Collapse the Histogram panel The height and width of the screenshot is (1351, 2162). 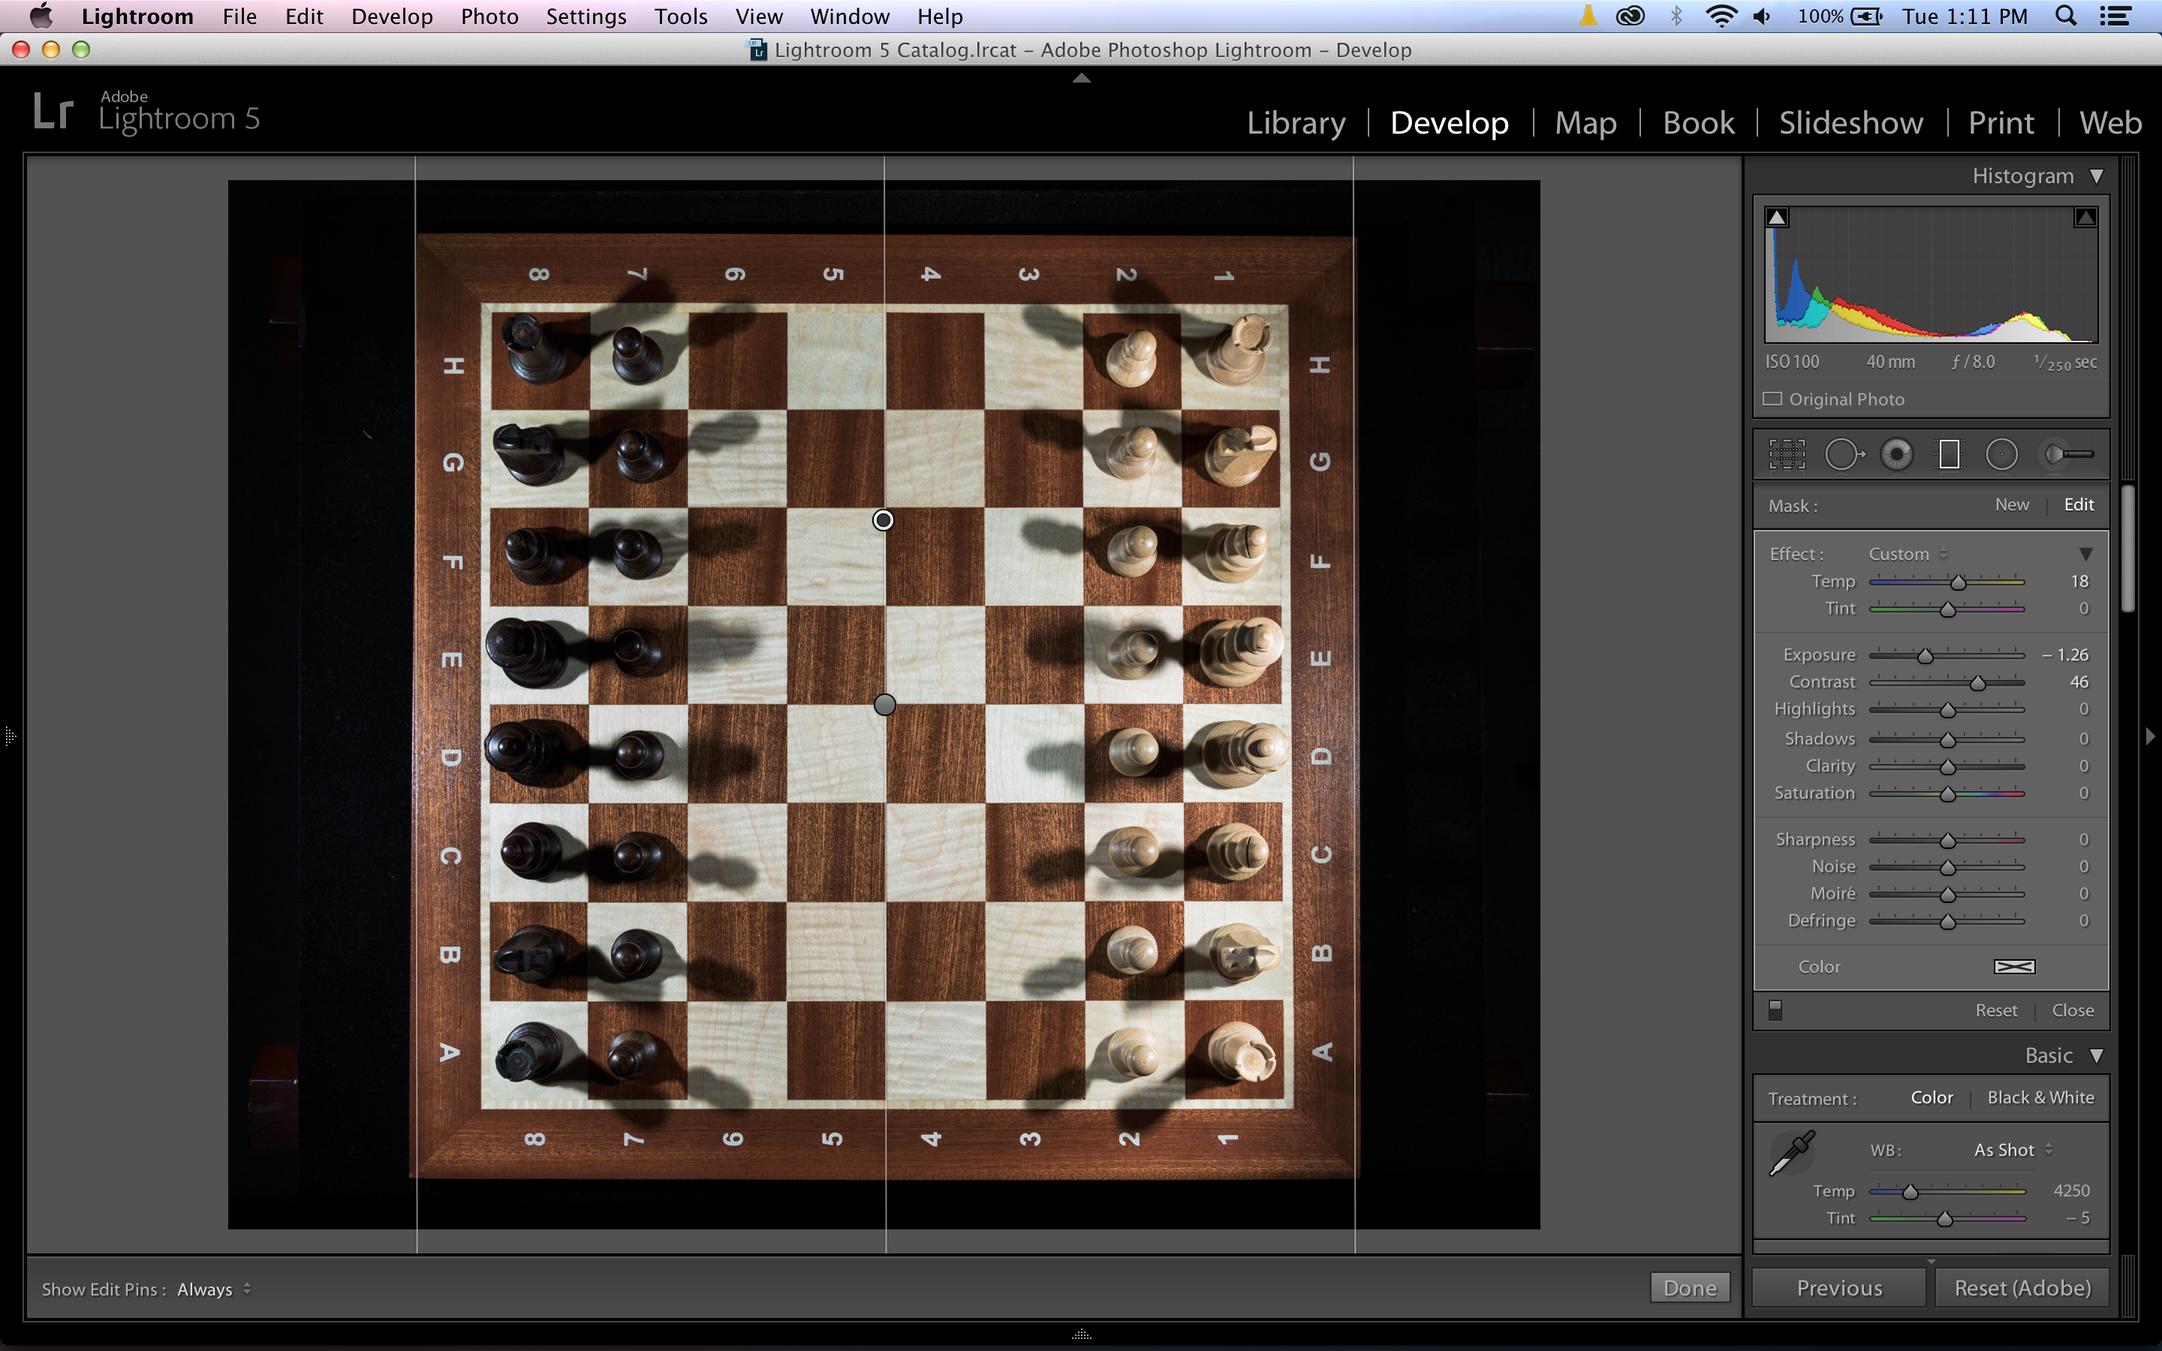point(2096,176)
